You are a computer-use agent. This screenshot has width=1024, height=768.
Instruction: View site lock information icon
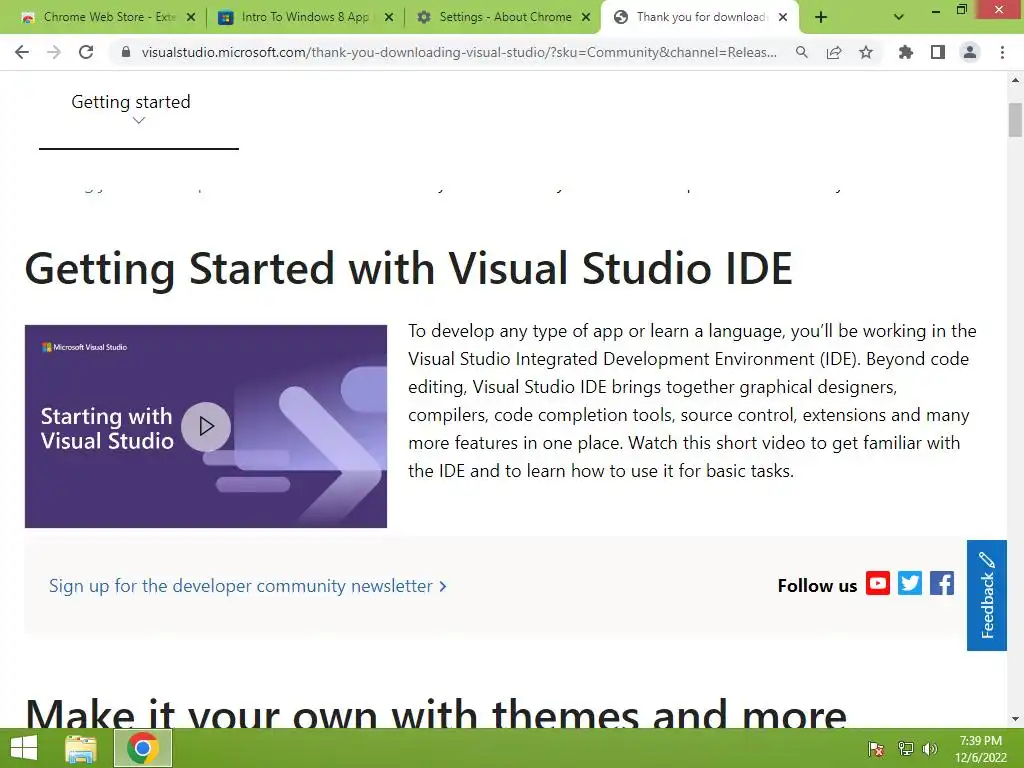coord(126,52)
